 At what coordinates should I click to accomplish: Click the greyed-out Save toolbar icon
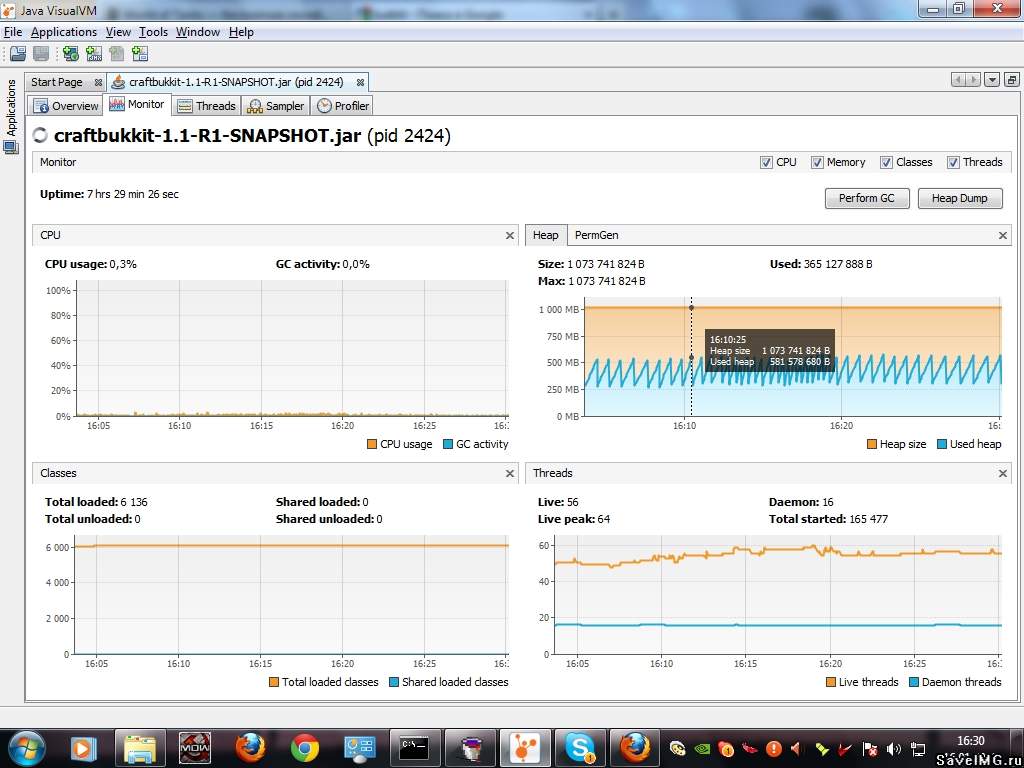click(x=40, y=54)
